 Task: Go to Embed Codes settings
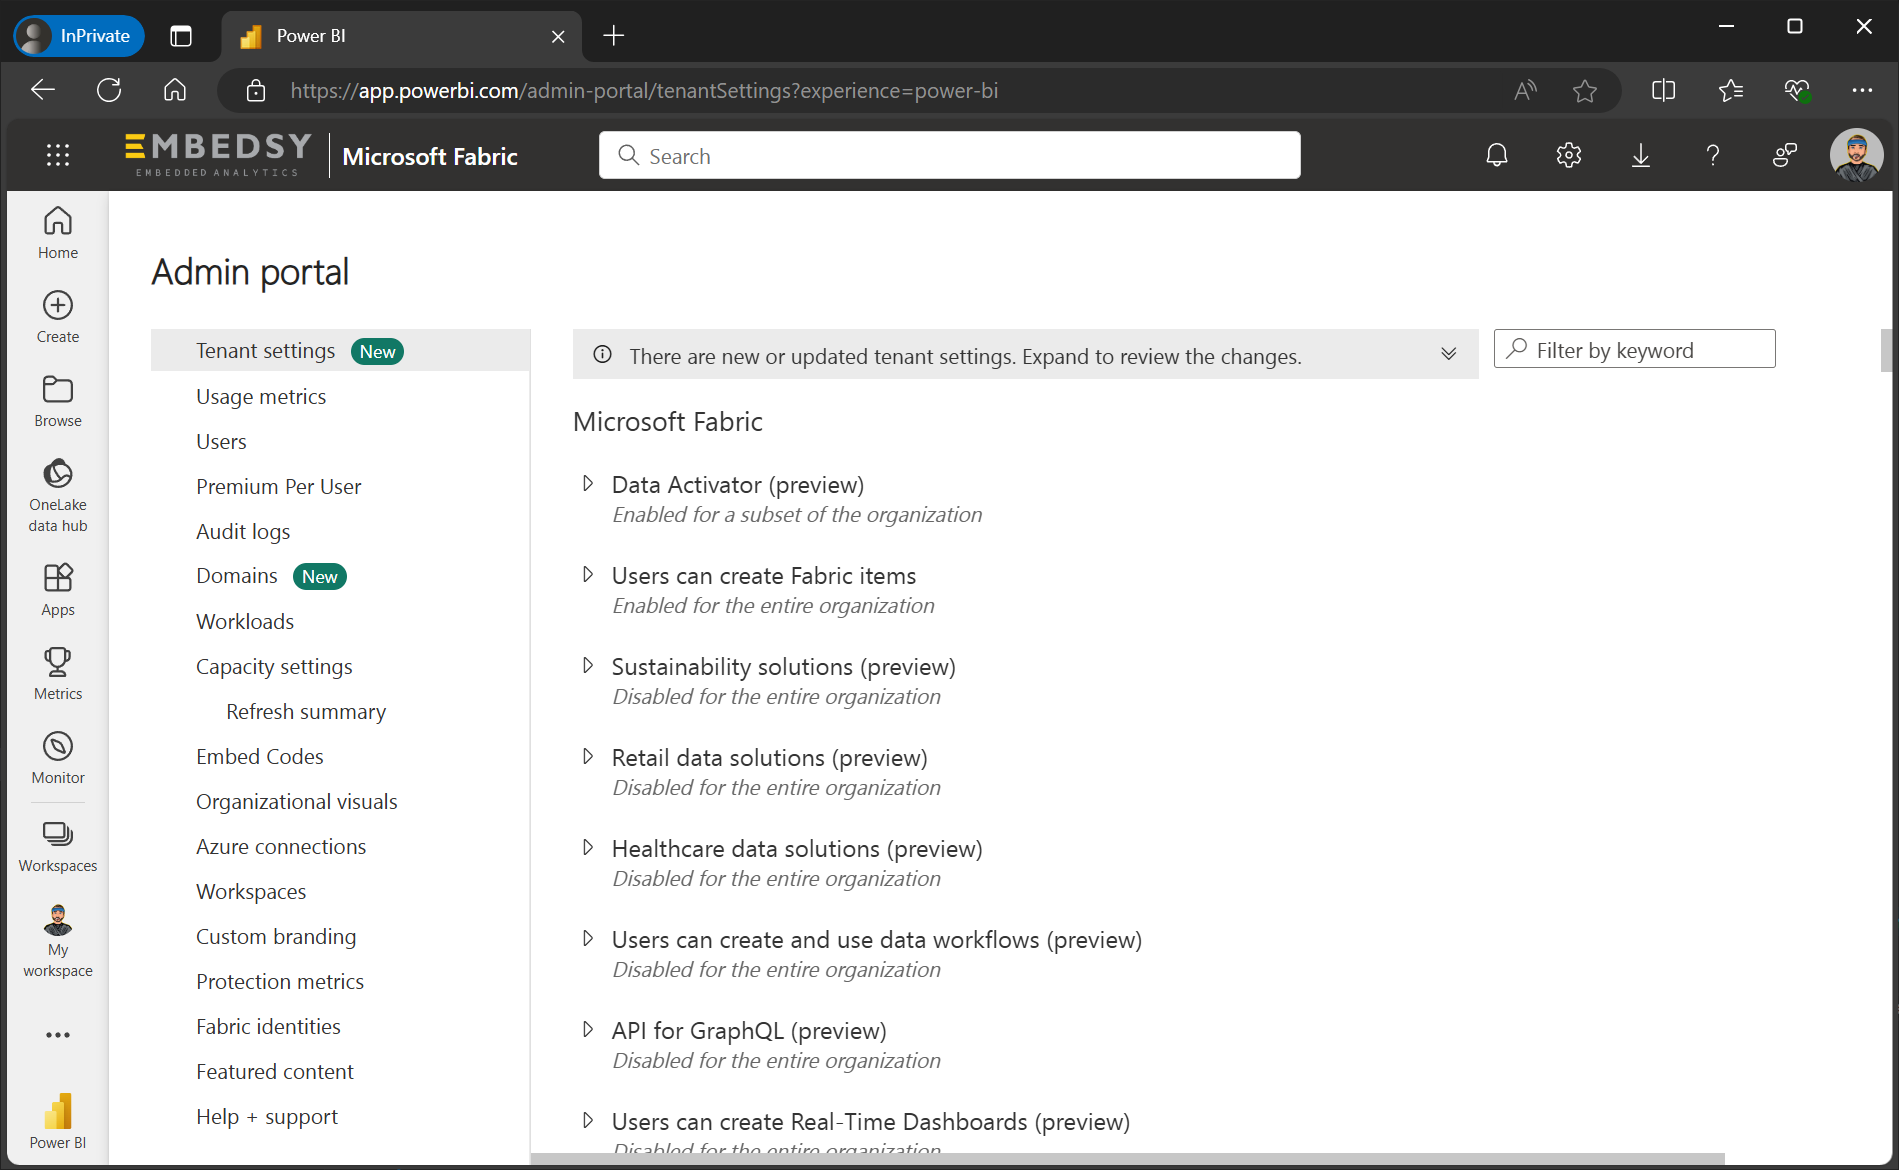point(259,756)
